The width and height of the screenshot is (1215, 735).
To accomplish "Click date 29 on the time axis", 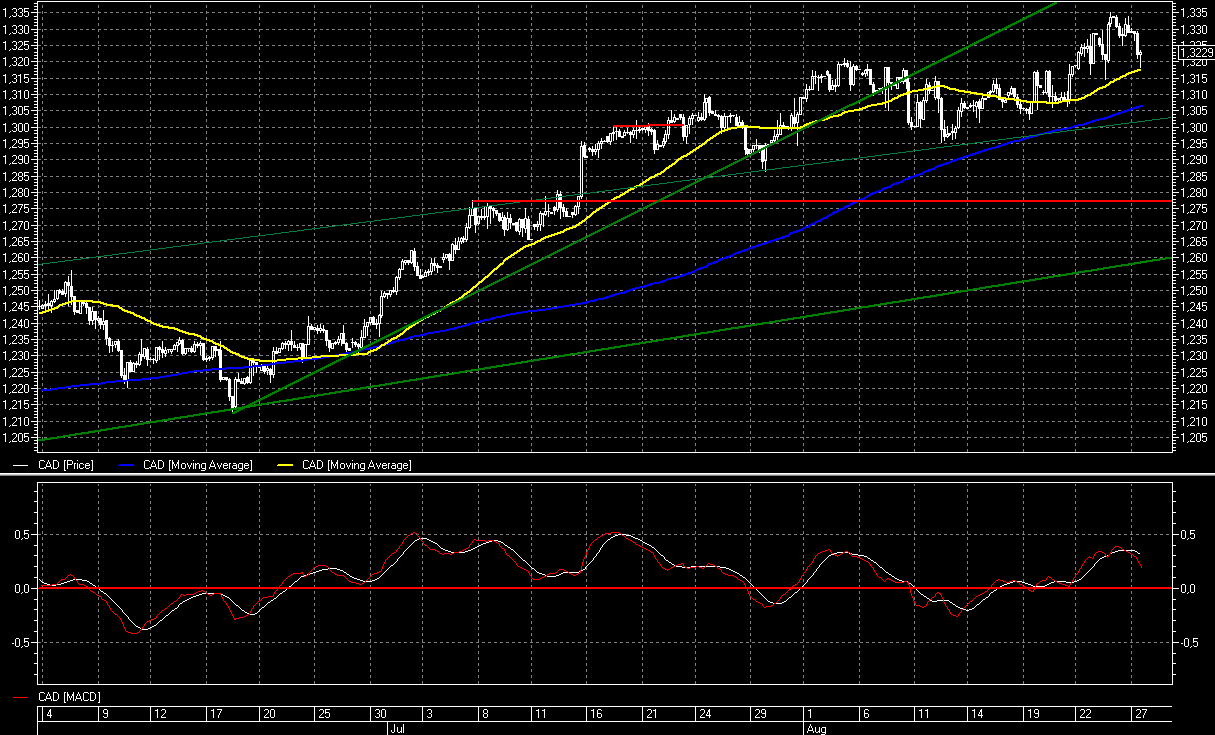I will [x=759, y=714].
